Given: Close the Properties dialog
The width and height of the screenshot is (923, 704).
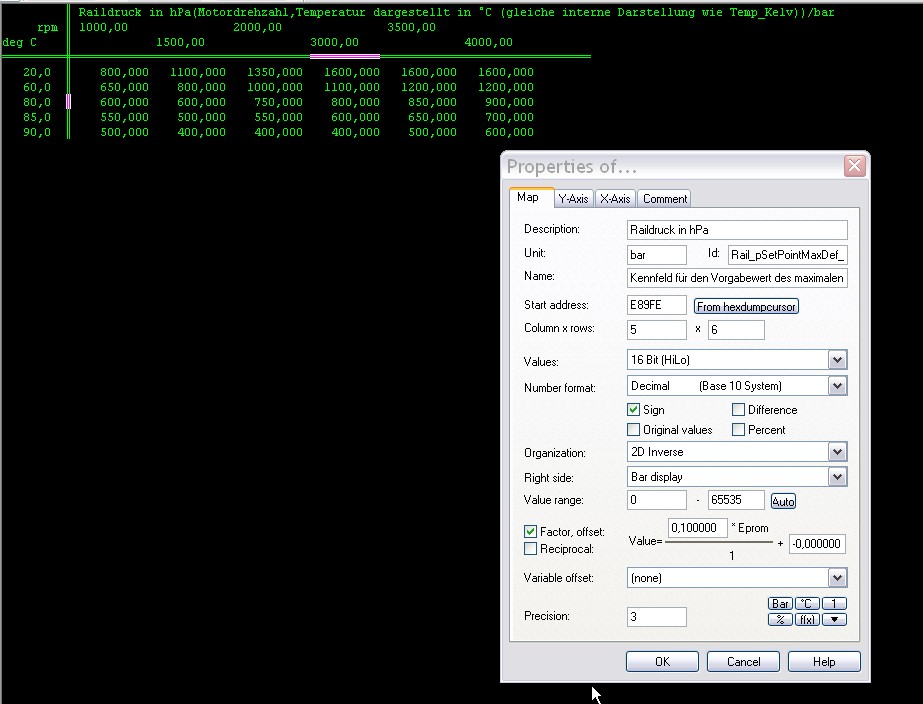Looking at the screenshot, I should tap(854, 166).
